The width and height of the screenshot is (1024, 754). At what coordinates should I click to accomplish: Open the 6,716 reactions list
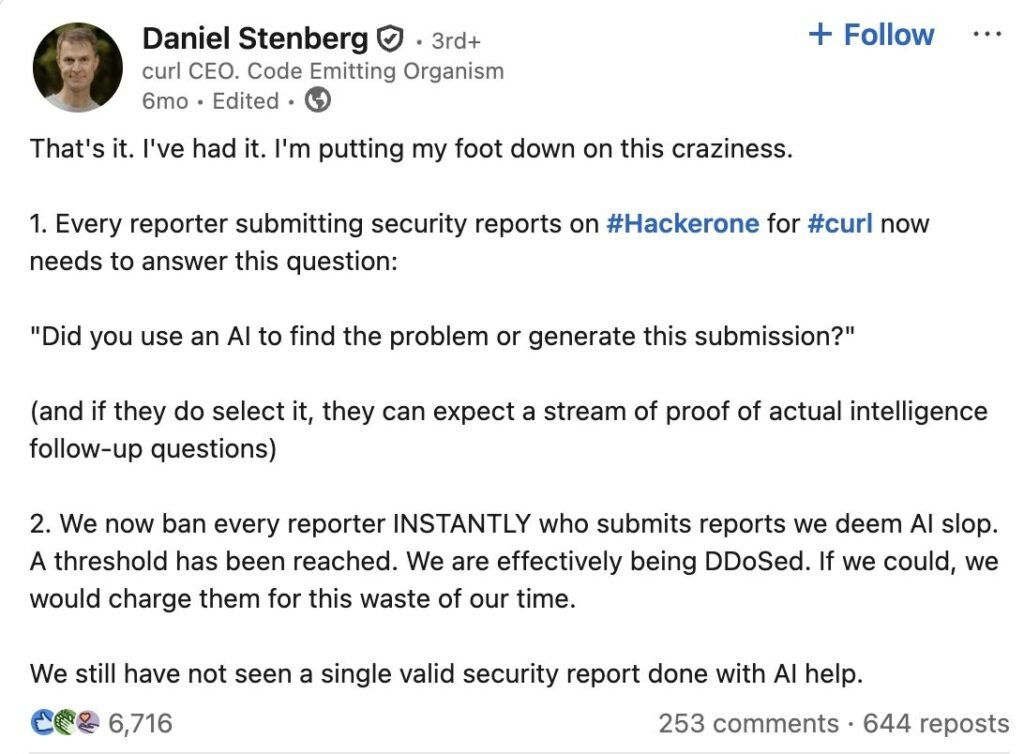coord(139,723)
